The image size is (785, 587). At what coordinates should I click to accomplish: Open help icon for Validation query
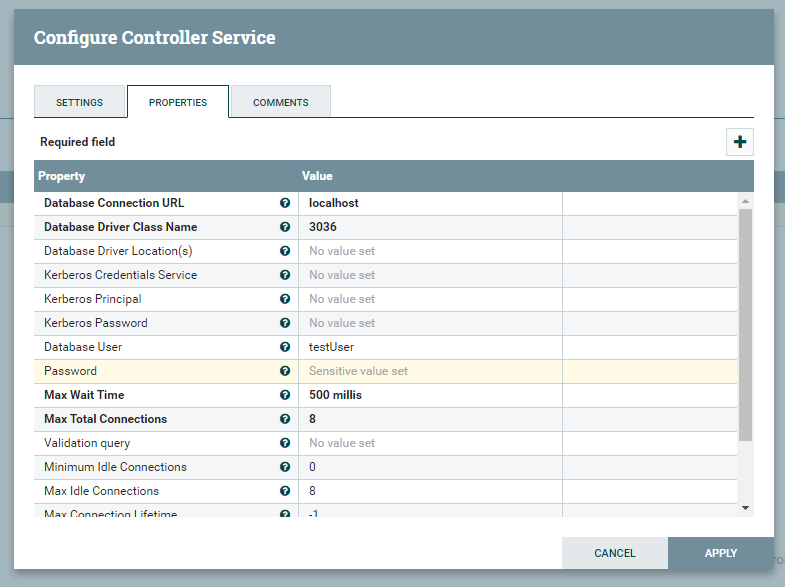click(x=285, y=443)
